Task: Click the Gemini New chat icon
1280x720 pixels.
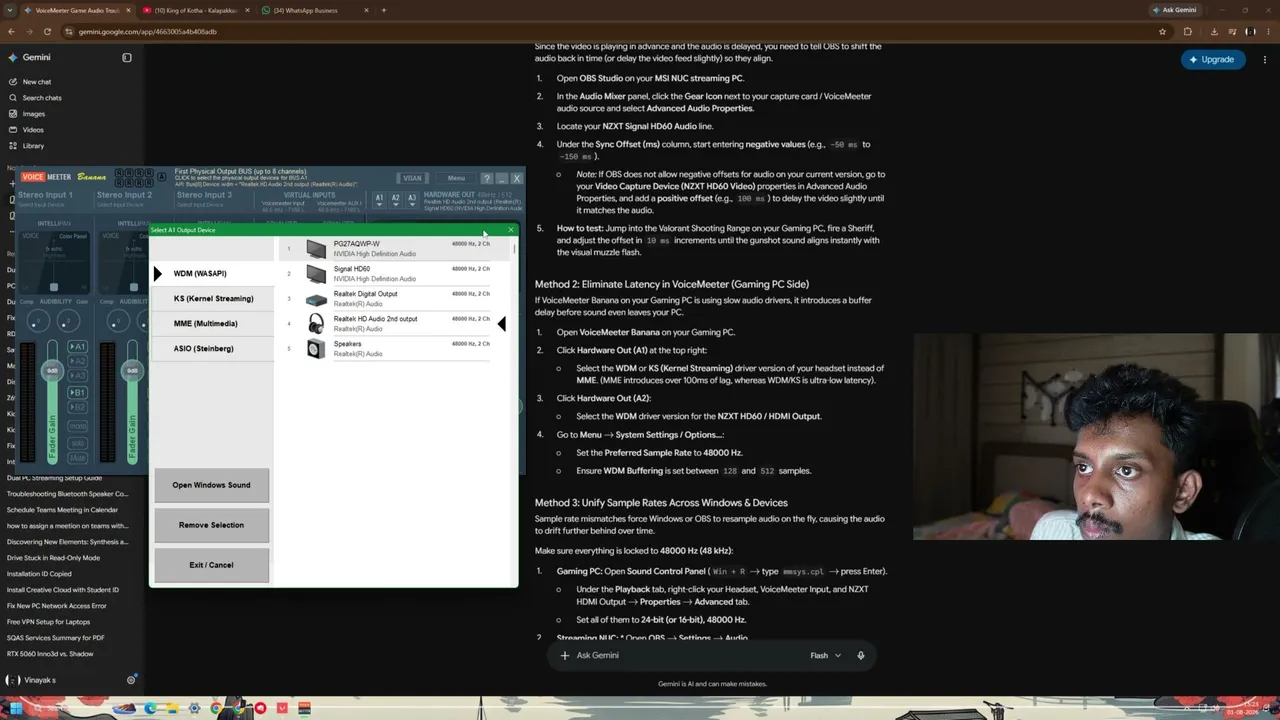Action: (x=12, y=82)
